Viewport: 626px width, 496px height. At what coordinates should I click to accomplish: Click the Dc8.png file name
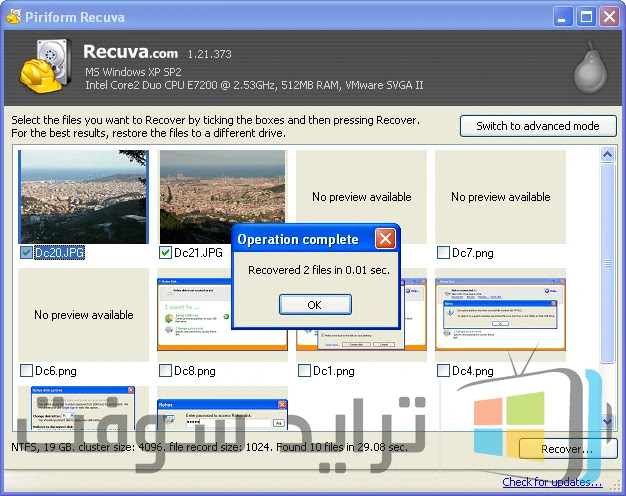(x=195, y=371)
